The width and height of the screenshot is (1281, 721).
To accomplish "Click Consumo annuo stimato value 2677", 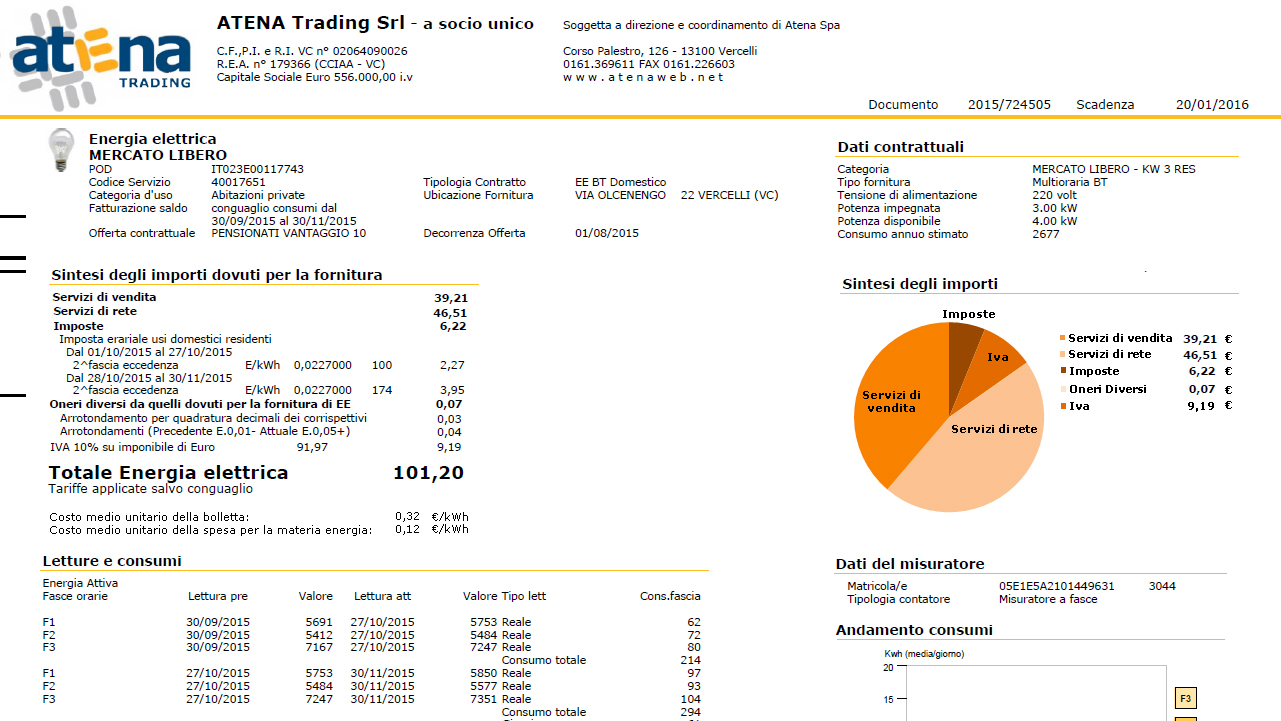I will coord(1046,234).
